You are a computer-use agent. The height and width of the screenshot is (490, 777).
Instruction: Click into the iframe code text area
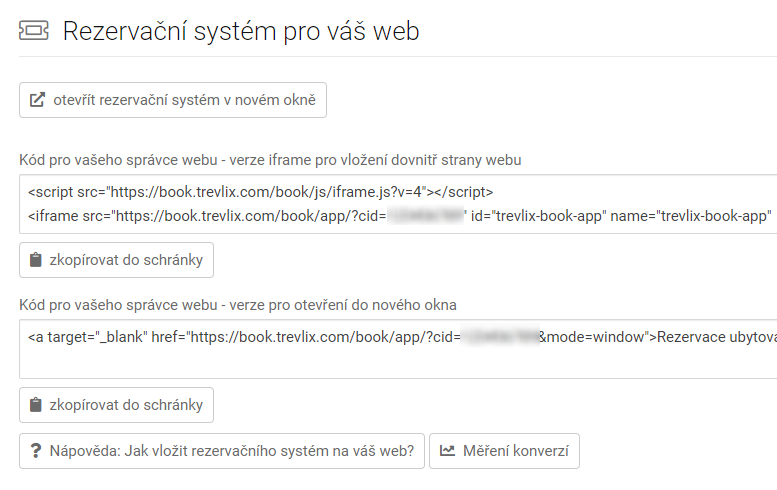tap(398, 204)
